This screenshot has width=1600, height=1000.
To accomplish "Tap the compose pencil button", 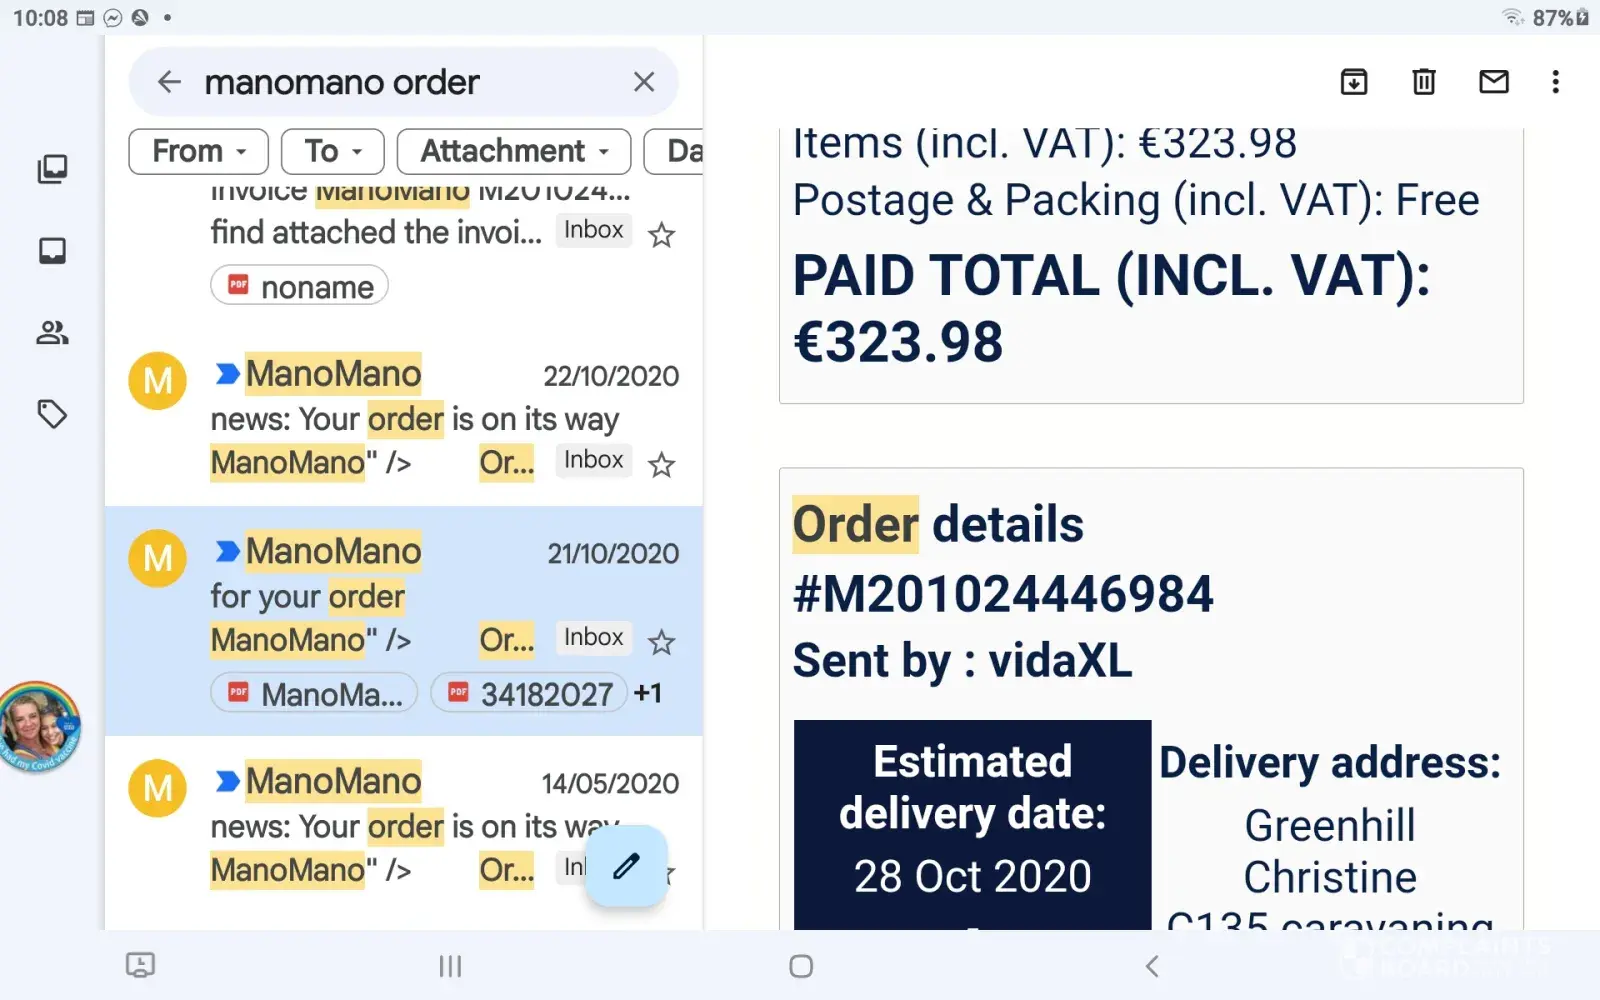I will click(626, 866).
